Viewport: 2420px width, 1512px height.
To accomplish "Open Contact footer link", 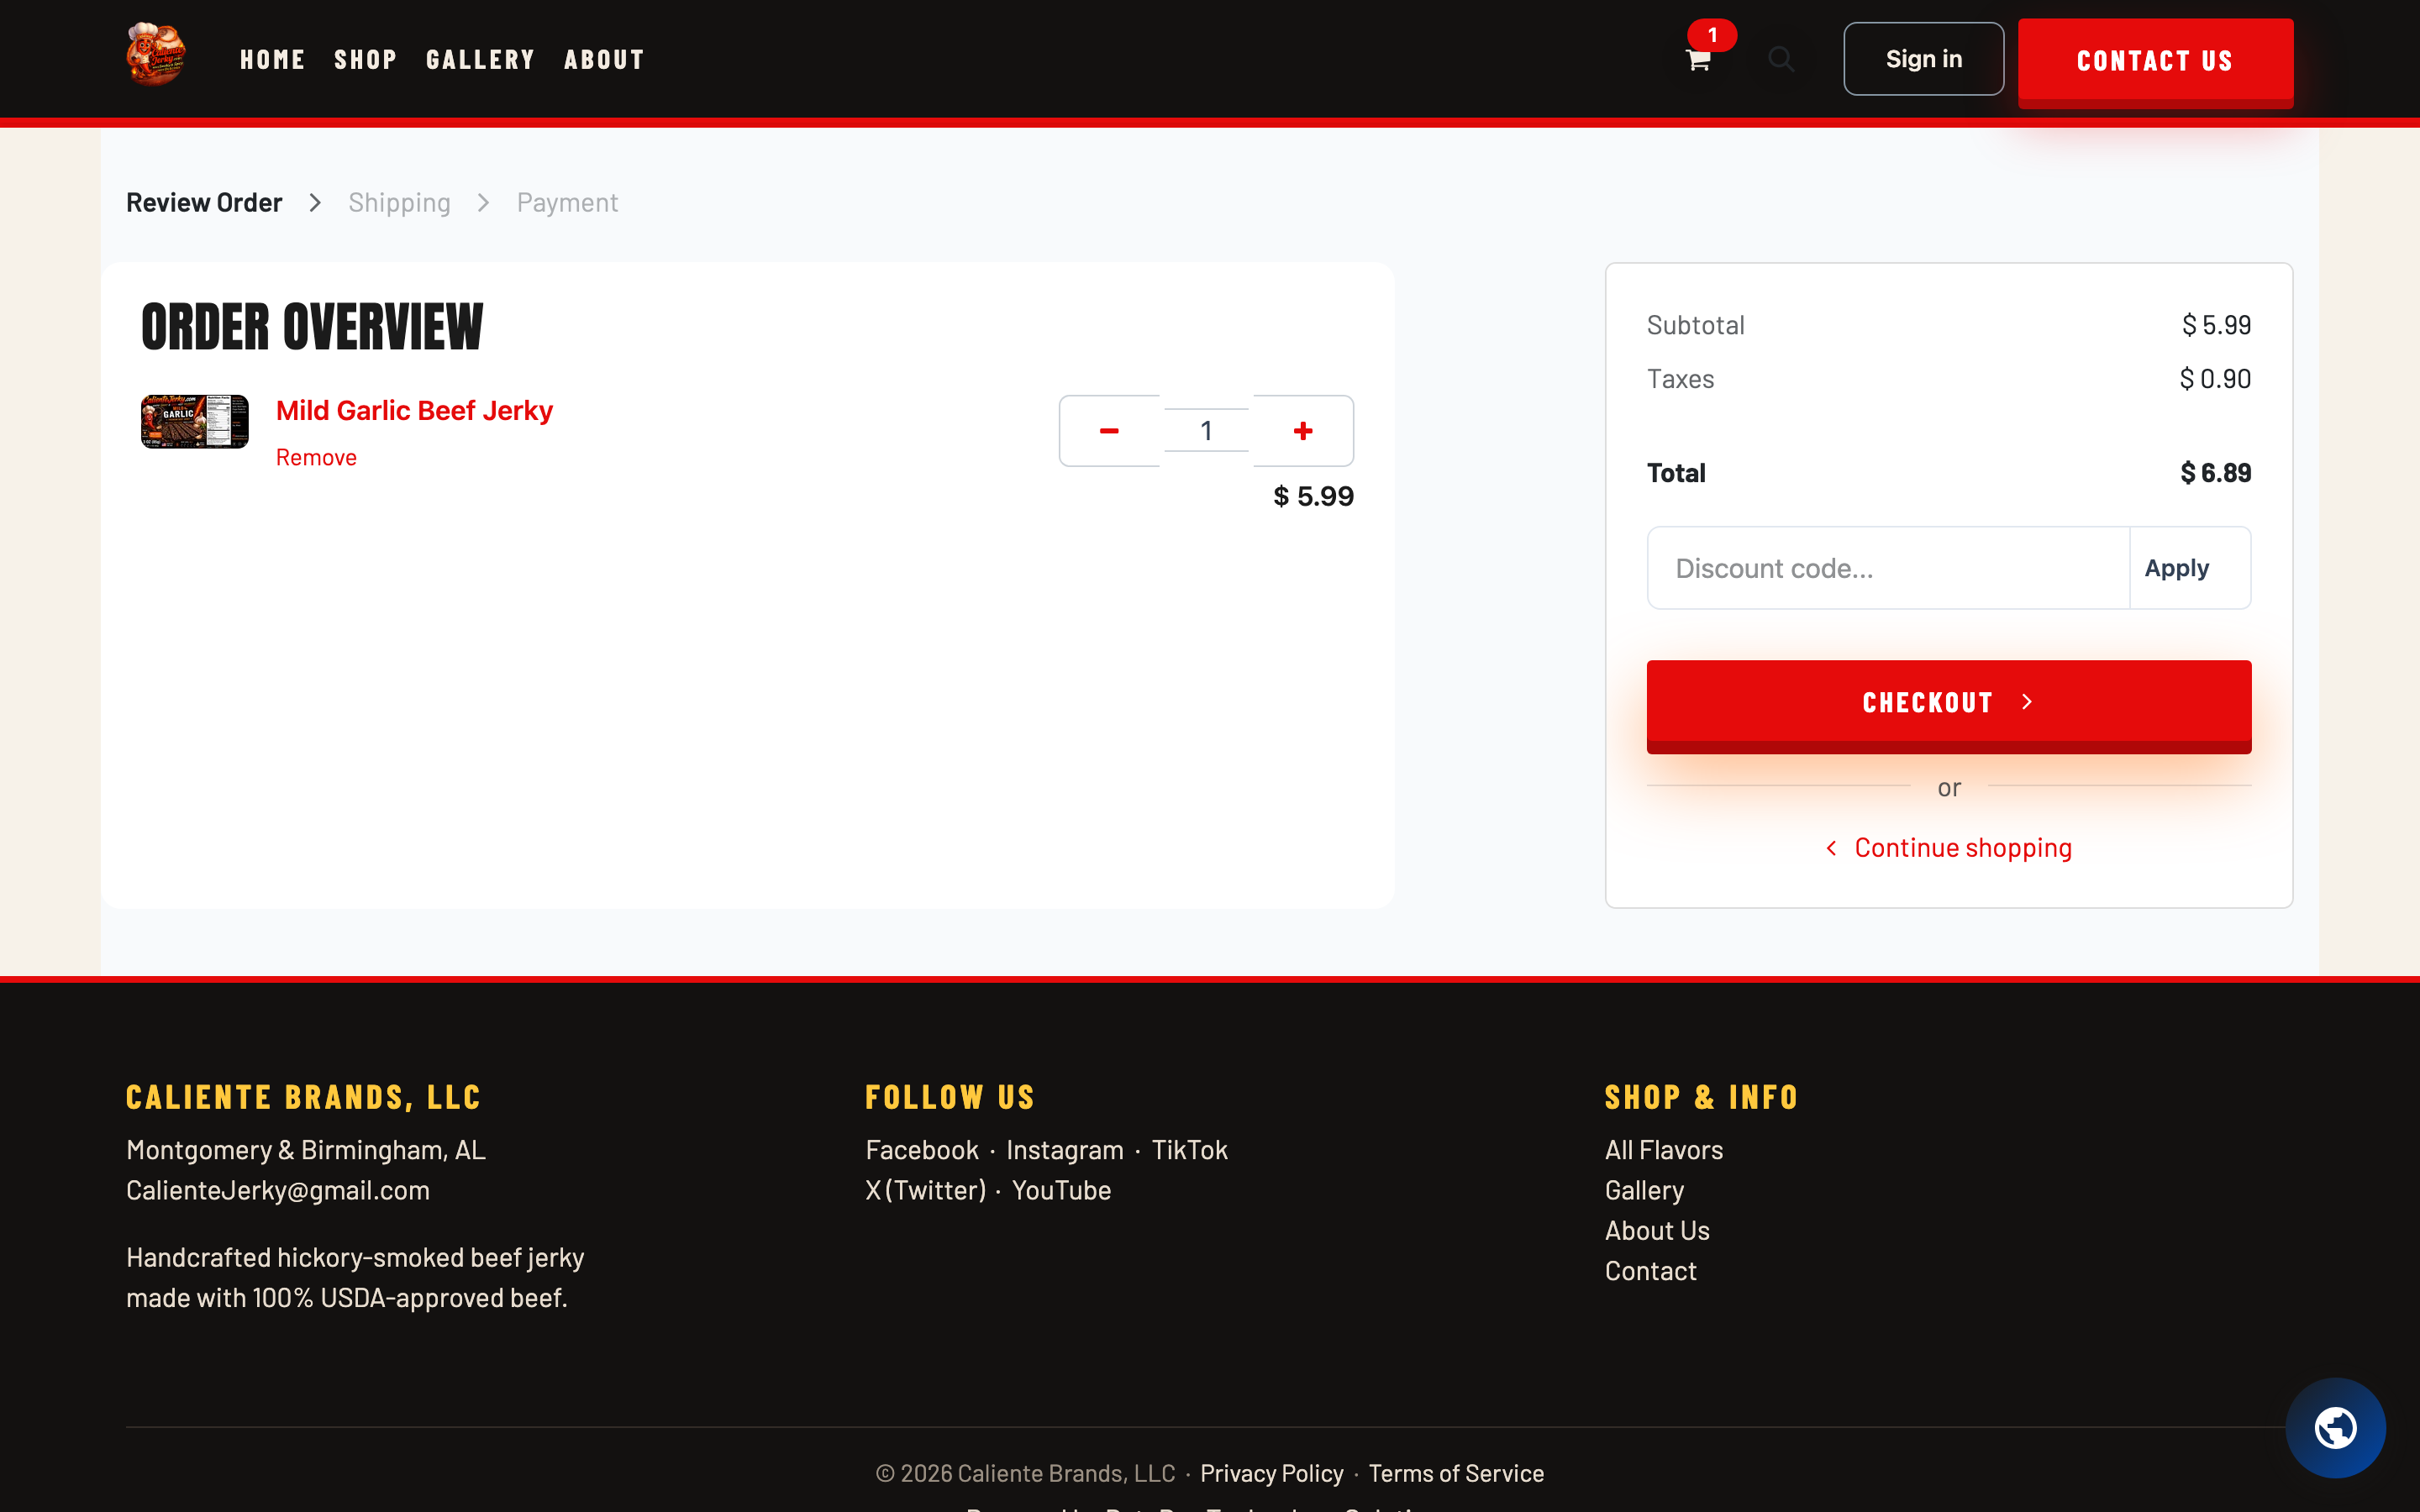I will (1651, 1271).
